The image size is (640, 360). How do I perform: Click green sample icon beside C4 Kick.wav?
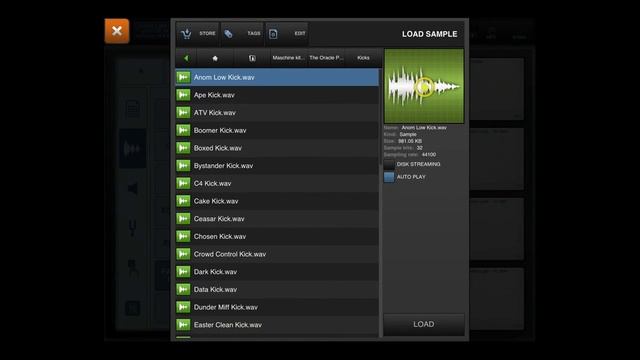point(183,183)
